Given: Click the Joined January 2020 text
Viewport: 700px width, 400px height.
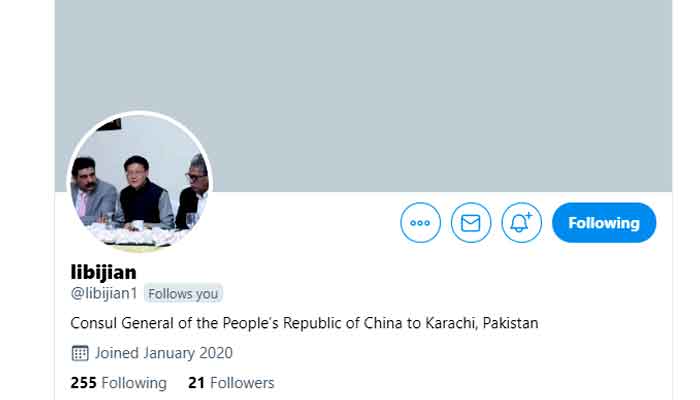Looking at the screenshot, I should tap(163, 353).
